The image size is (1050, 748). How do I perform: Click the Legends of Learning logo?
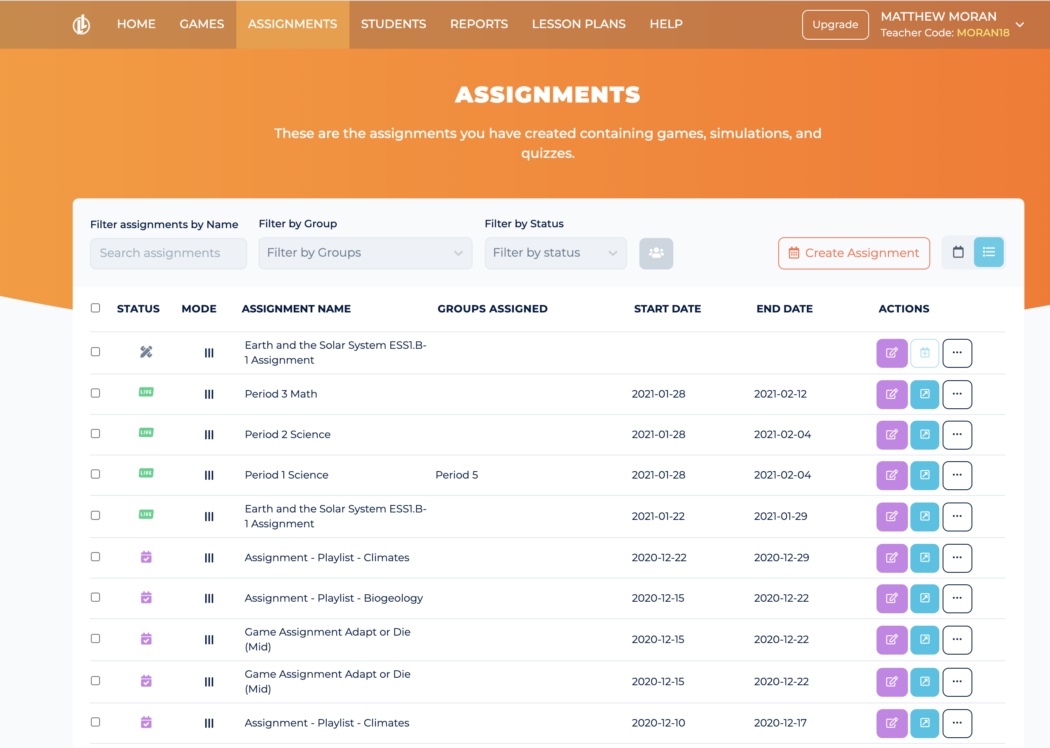coord(81,24)
